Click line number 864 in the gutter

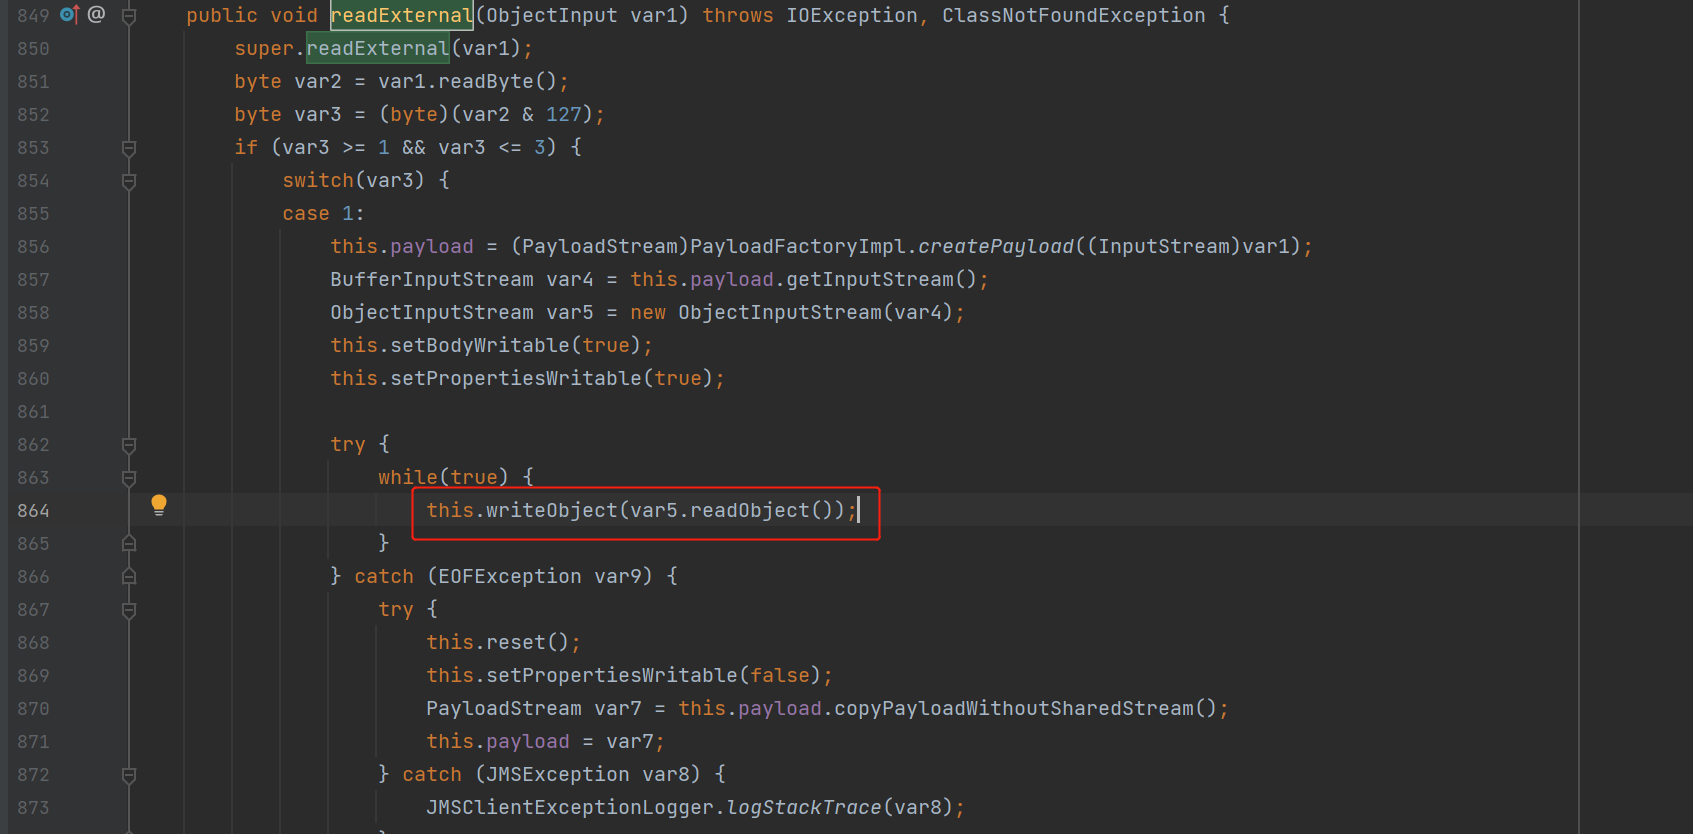pos(33,511)
